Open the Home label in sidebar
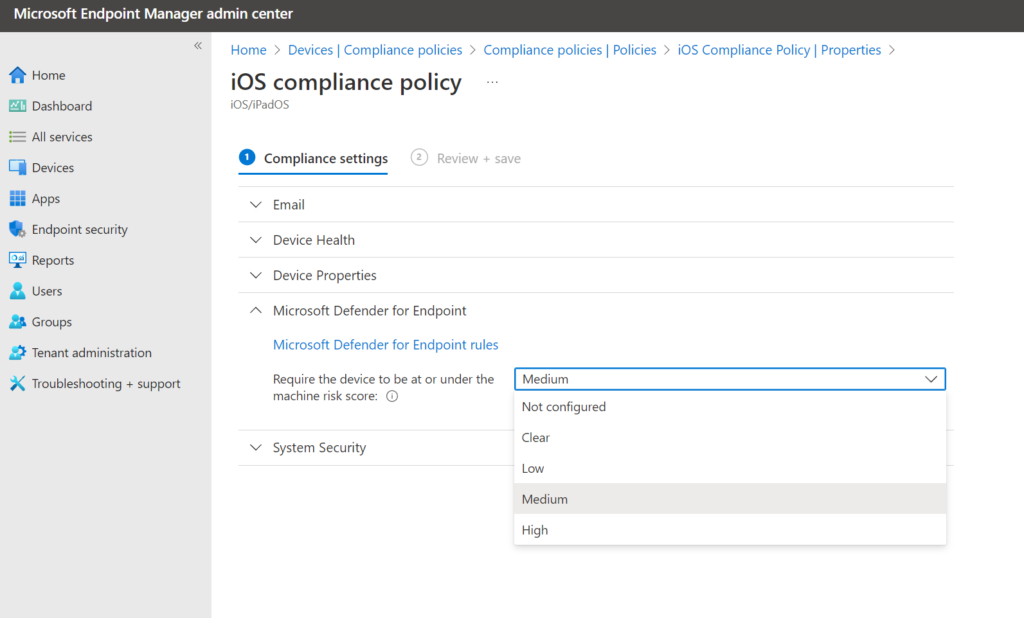The height and width of the screenshot is (618, 1024). (x=48, y=75)
